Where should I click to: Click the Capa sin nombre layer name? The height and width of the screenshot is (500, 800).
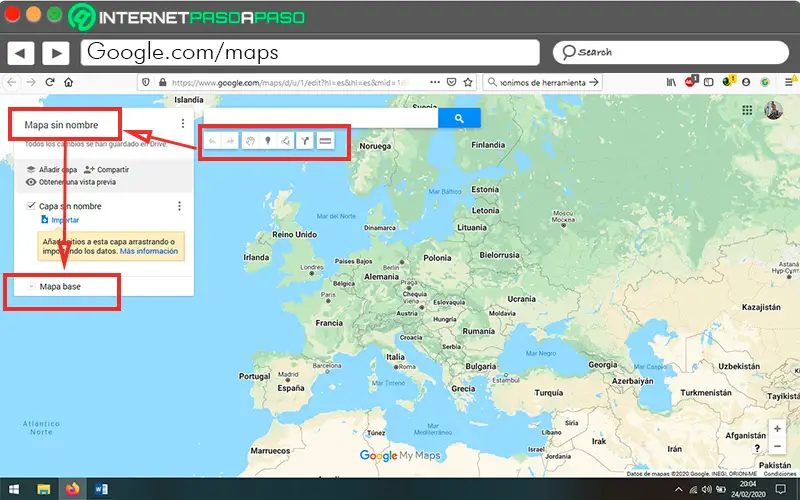click(x=70, y=206)
